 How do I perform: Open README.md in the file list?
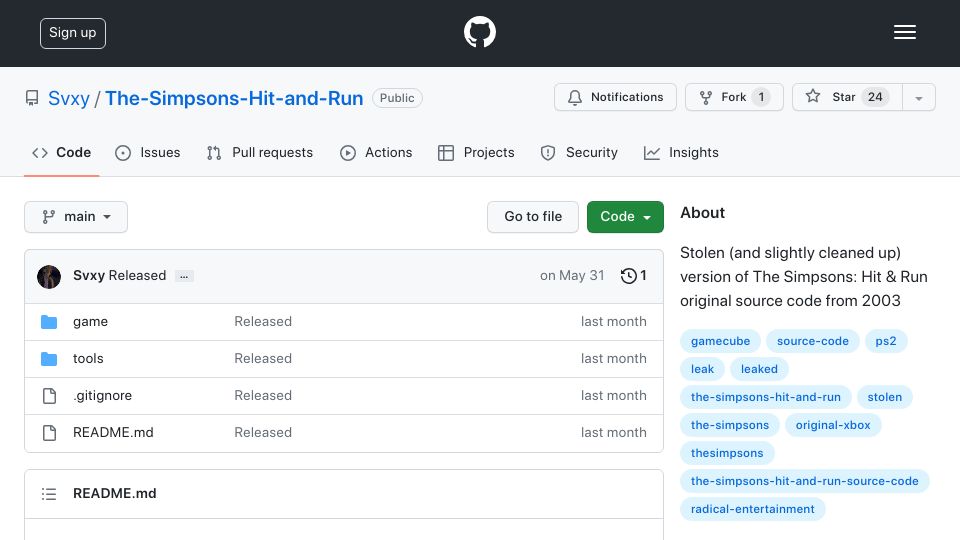113,432
